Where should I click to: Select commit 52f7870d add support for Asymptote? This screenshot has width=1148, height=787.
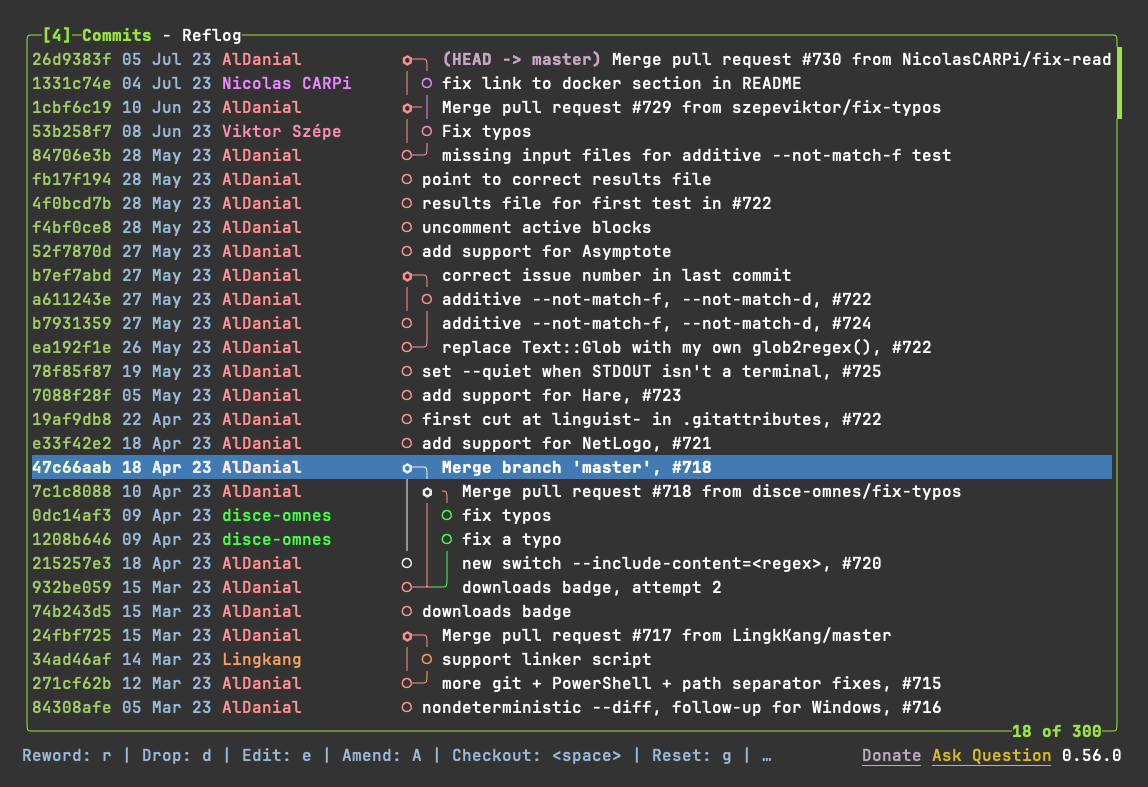point(572,252)
